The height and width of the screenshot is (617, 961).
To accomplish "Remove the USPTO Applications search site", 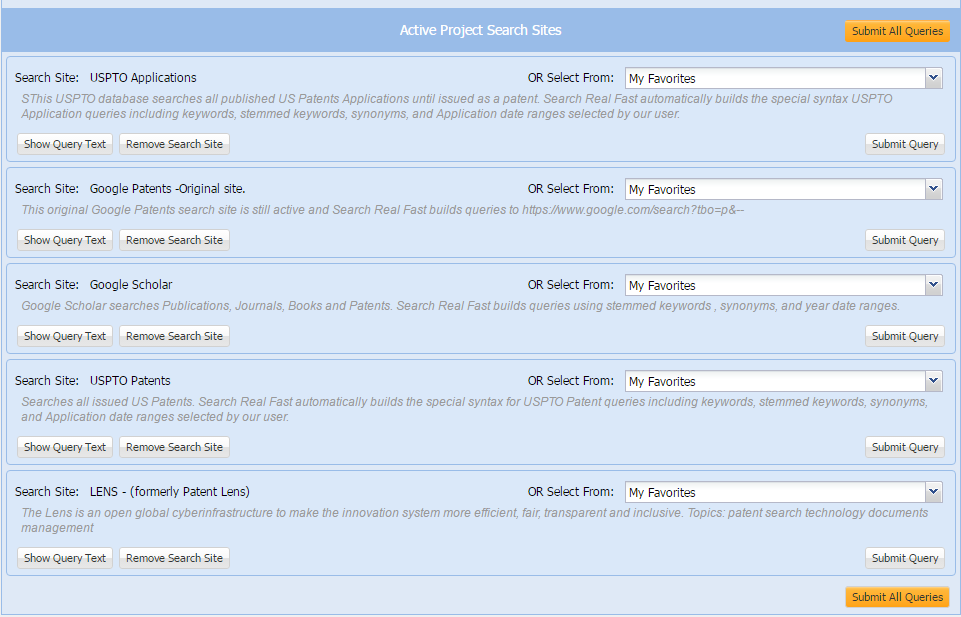I will (x=175, y=144).
